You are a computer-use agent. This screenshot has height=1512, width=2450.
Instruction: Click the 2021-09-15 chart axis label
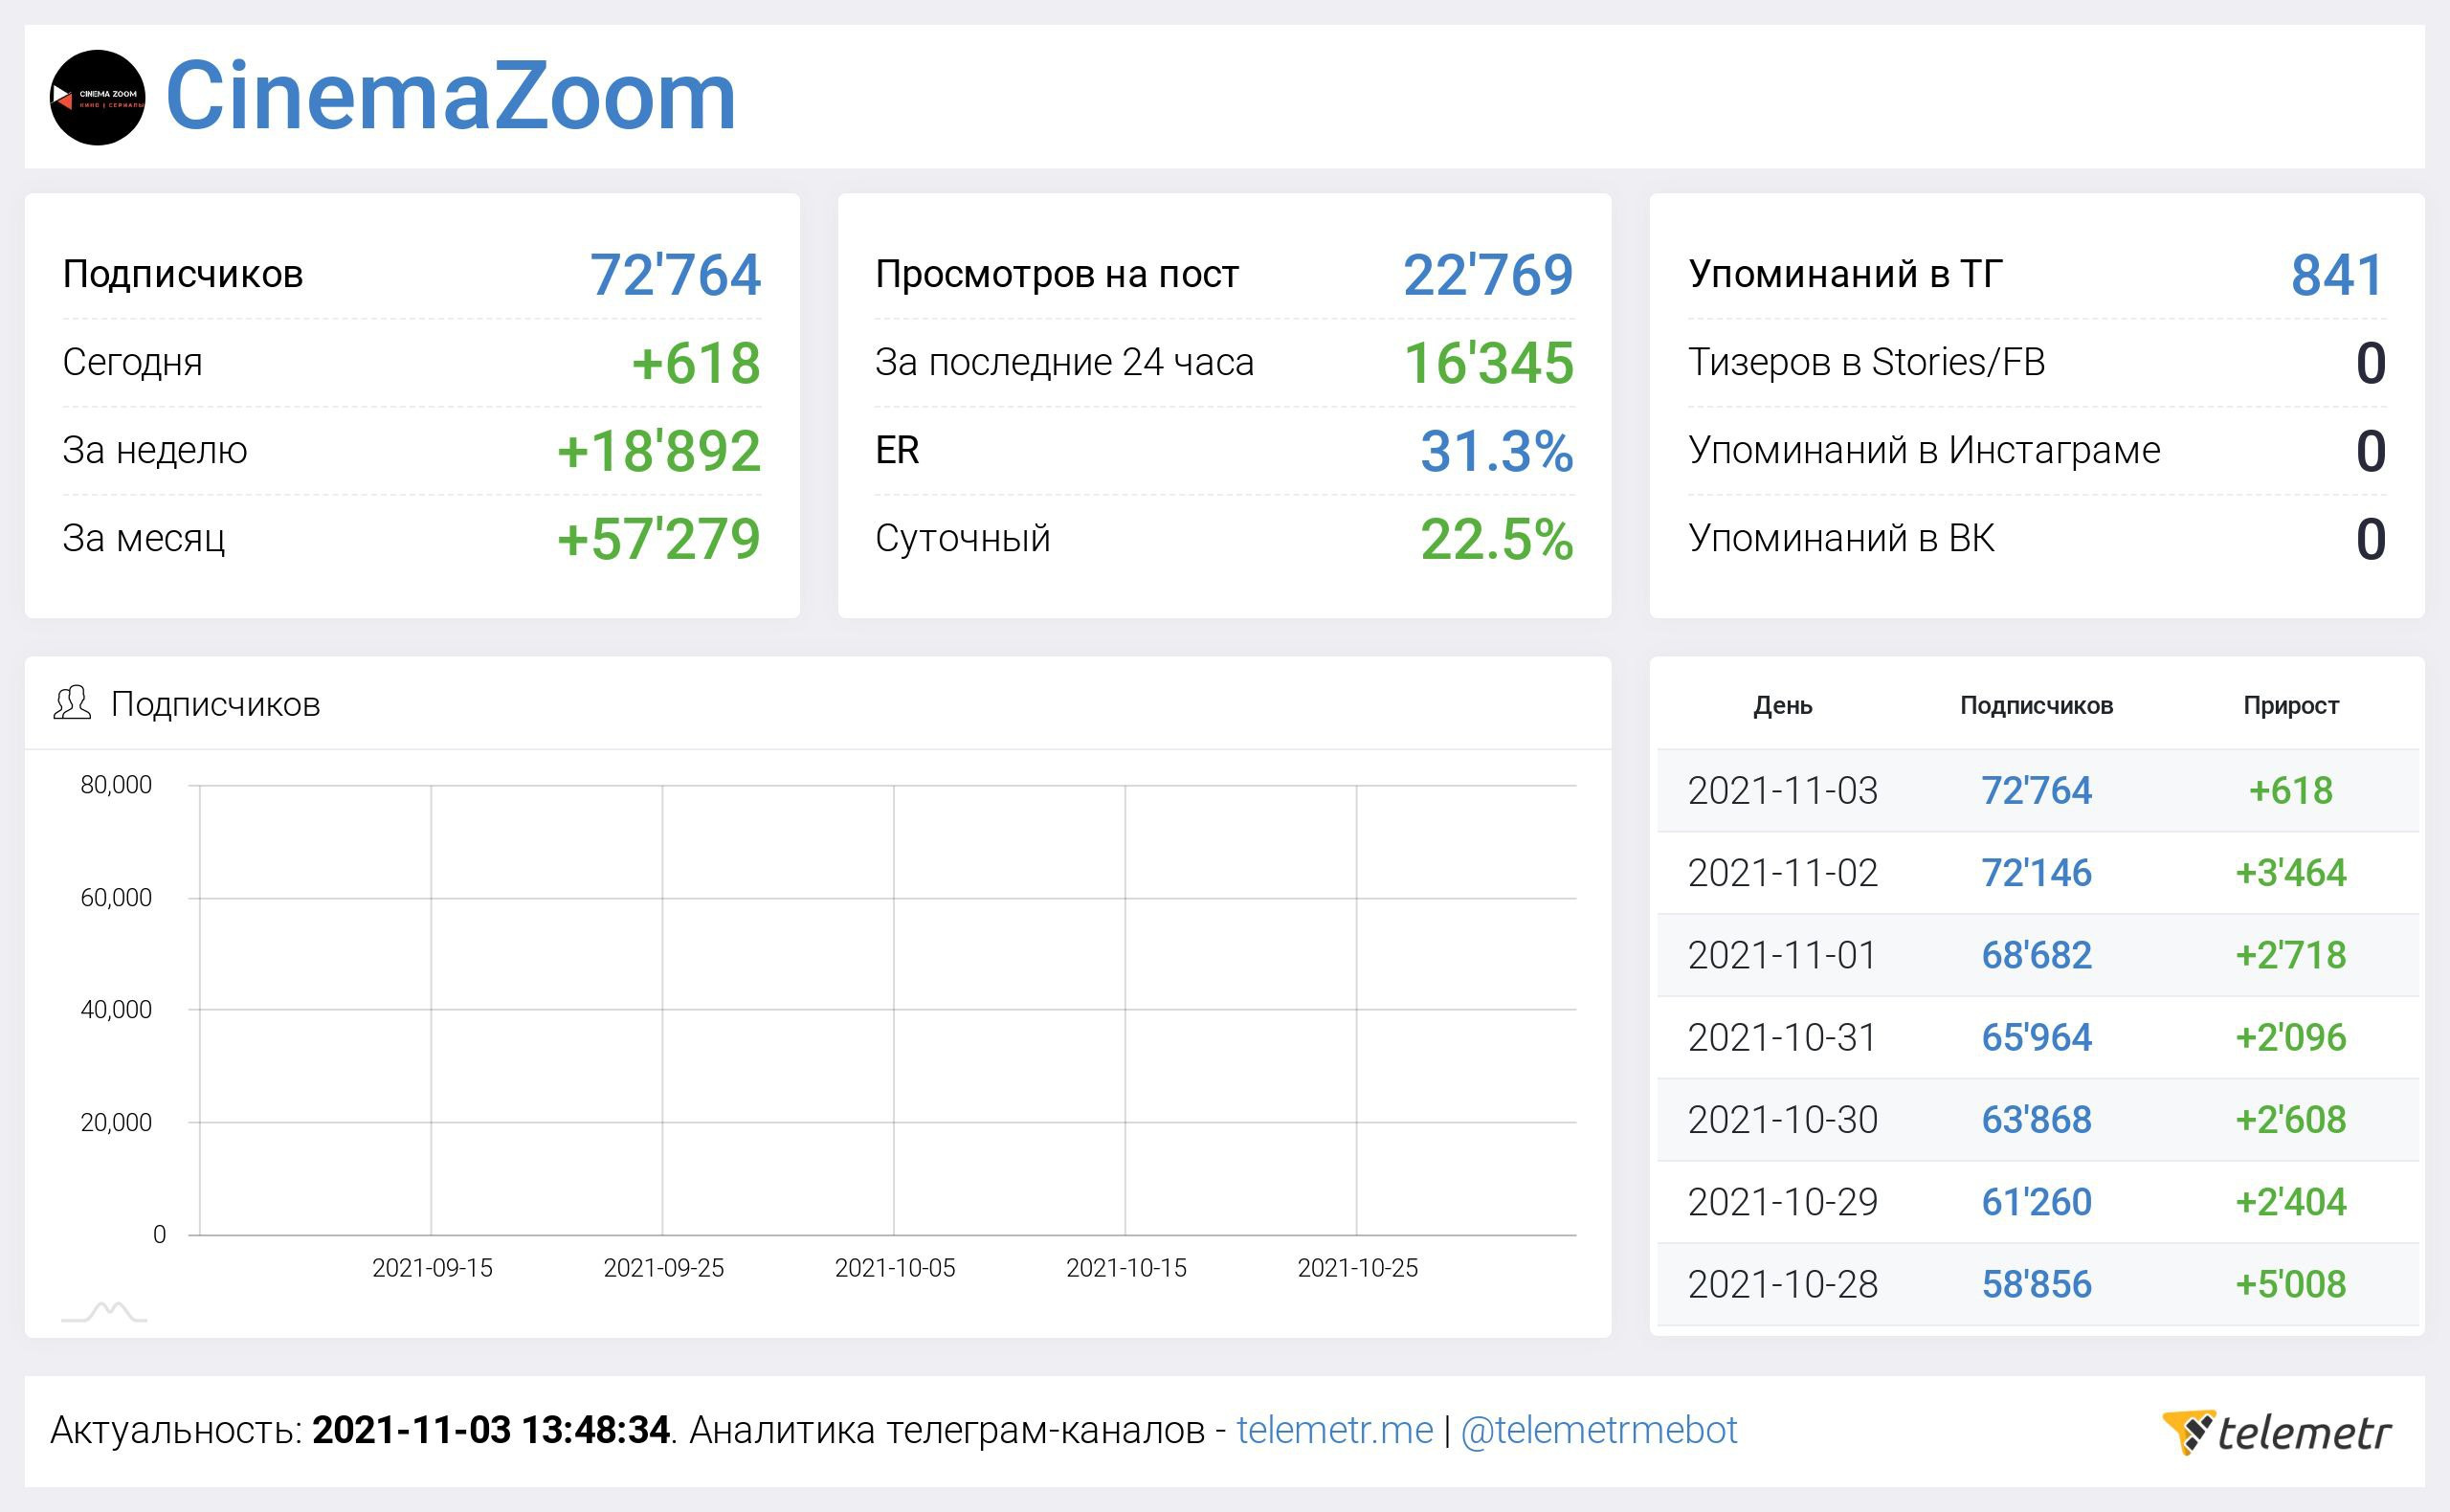pyautogui.click(x=432, y=1268)
